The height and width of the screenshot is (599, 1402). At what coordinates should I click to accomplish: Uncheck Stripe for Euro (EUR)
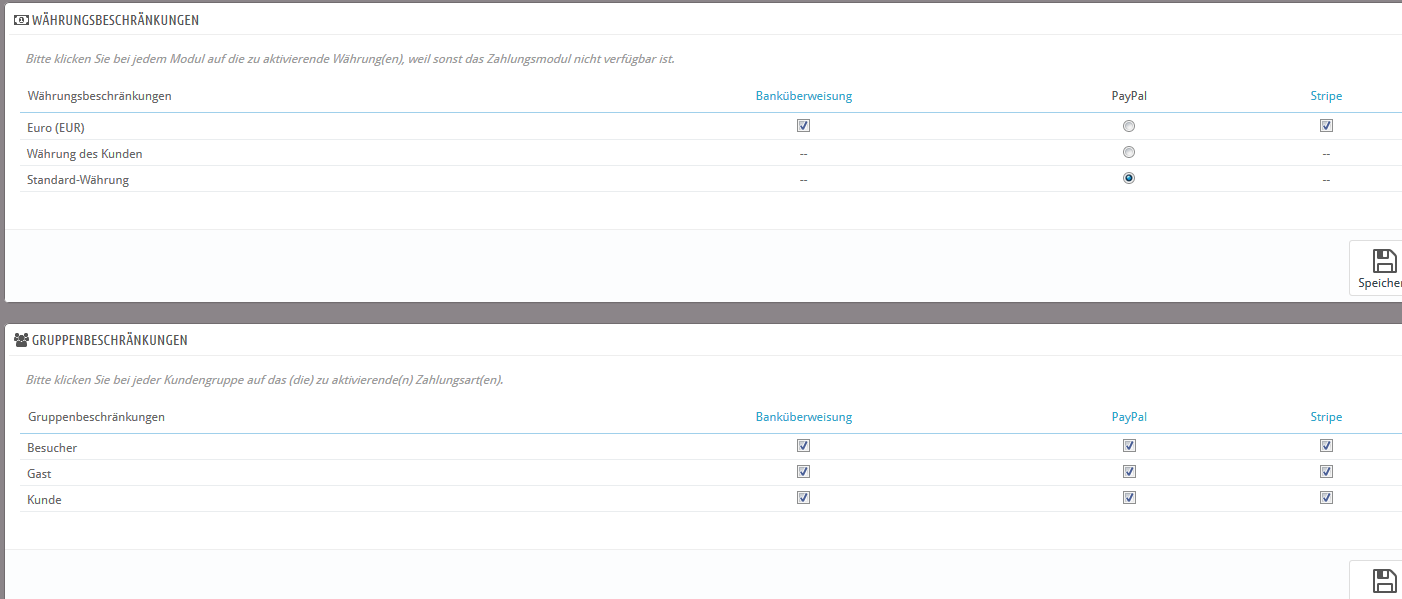tap(1326, 126)
